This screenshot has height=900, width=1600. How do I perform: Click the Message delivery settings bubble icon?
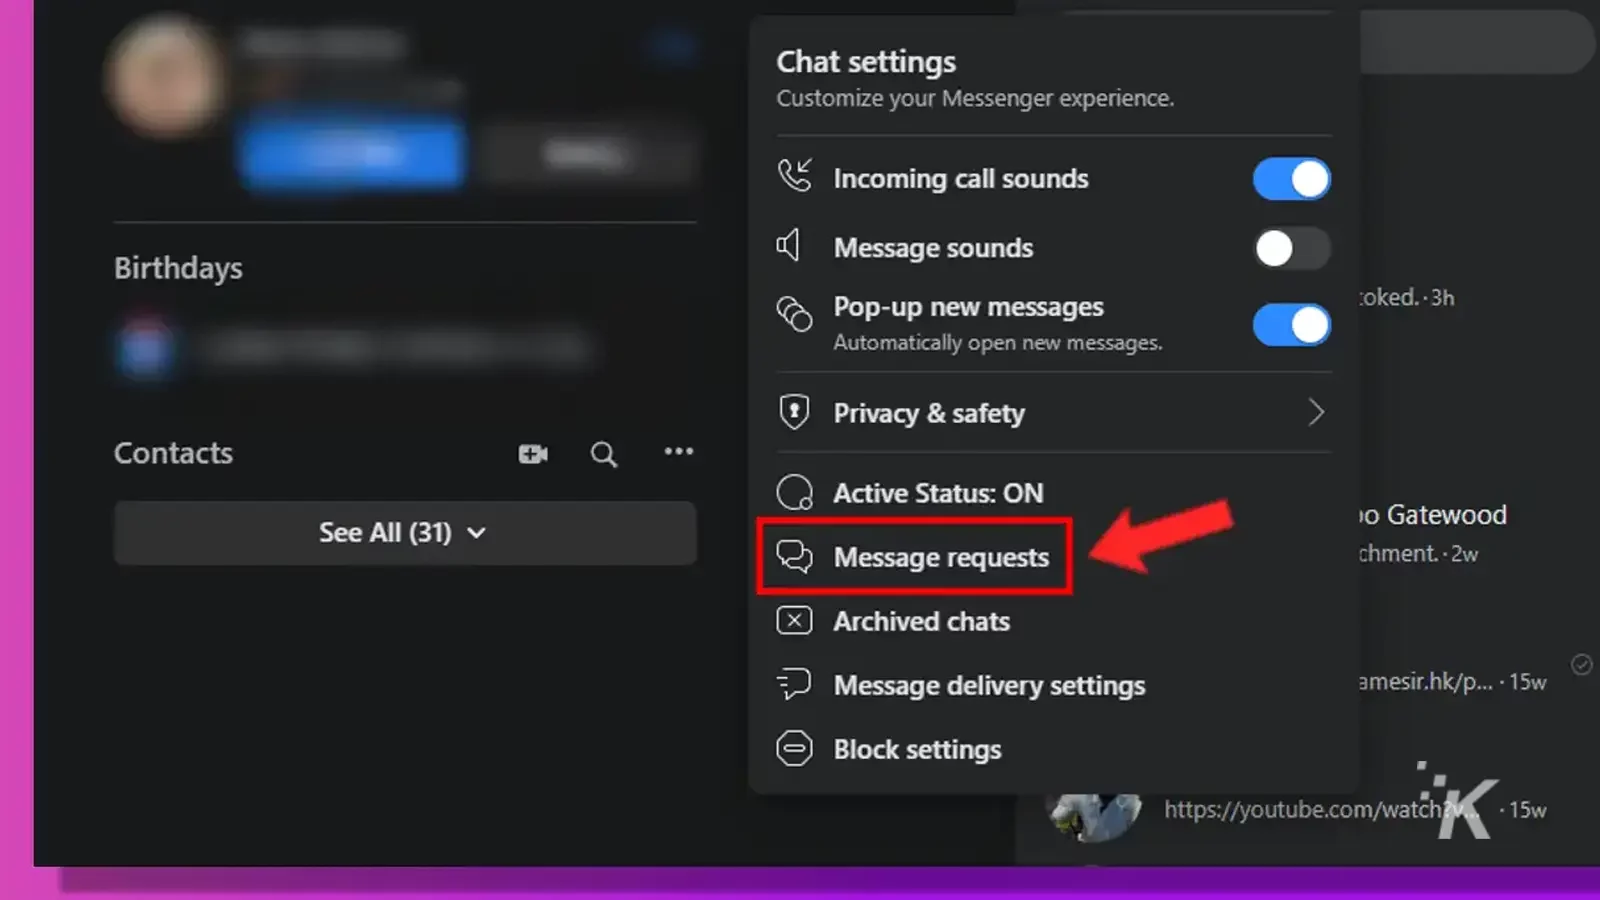(794, 684)
